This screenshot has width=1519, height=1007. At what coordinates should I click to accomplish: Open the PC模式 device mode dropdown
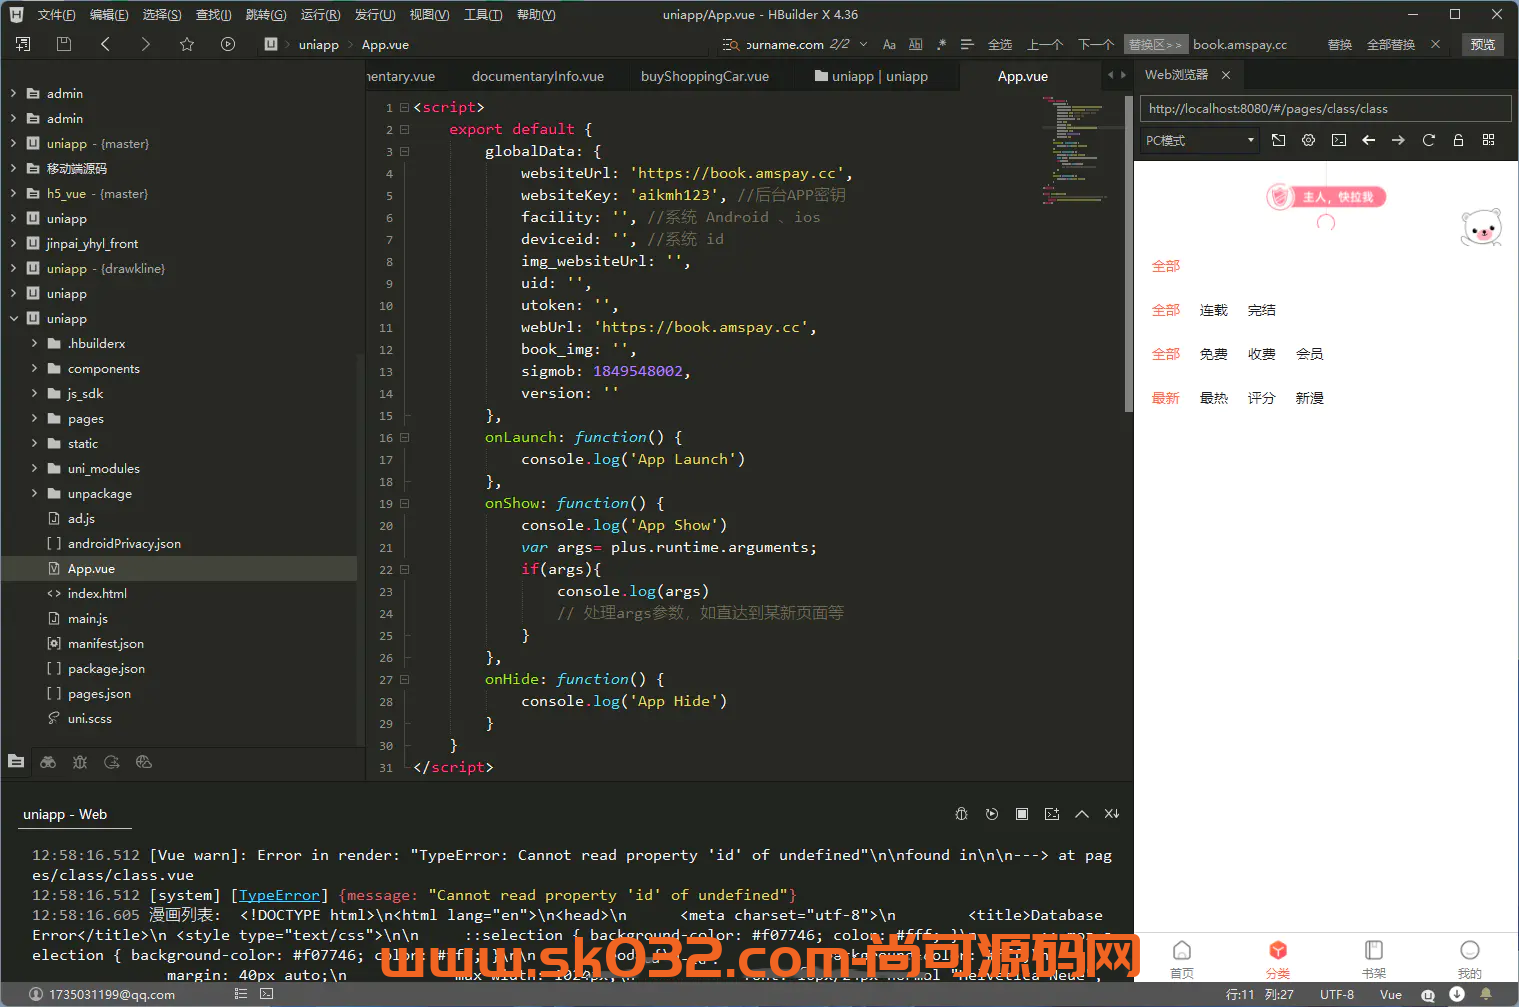pyautogui.click(x=1200, y=140)
